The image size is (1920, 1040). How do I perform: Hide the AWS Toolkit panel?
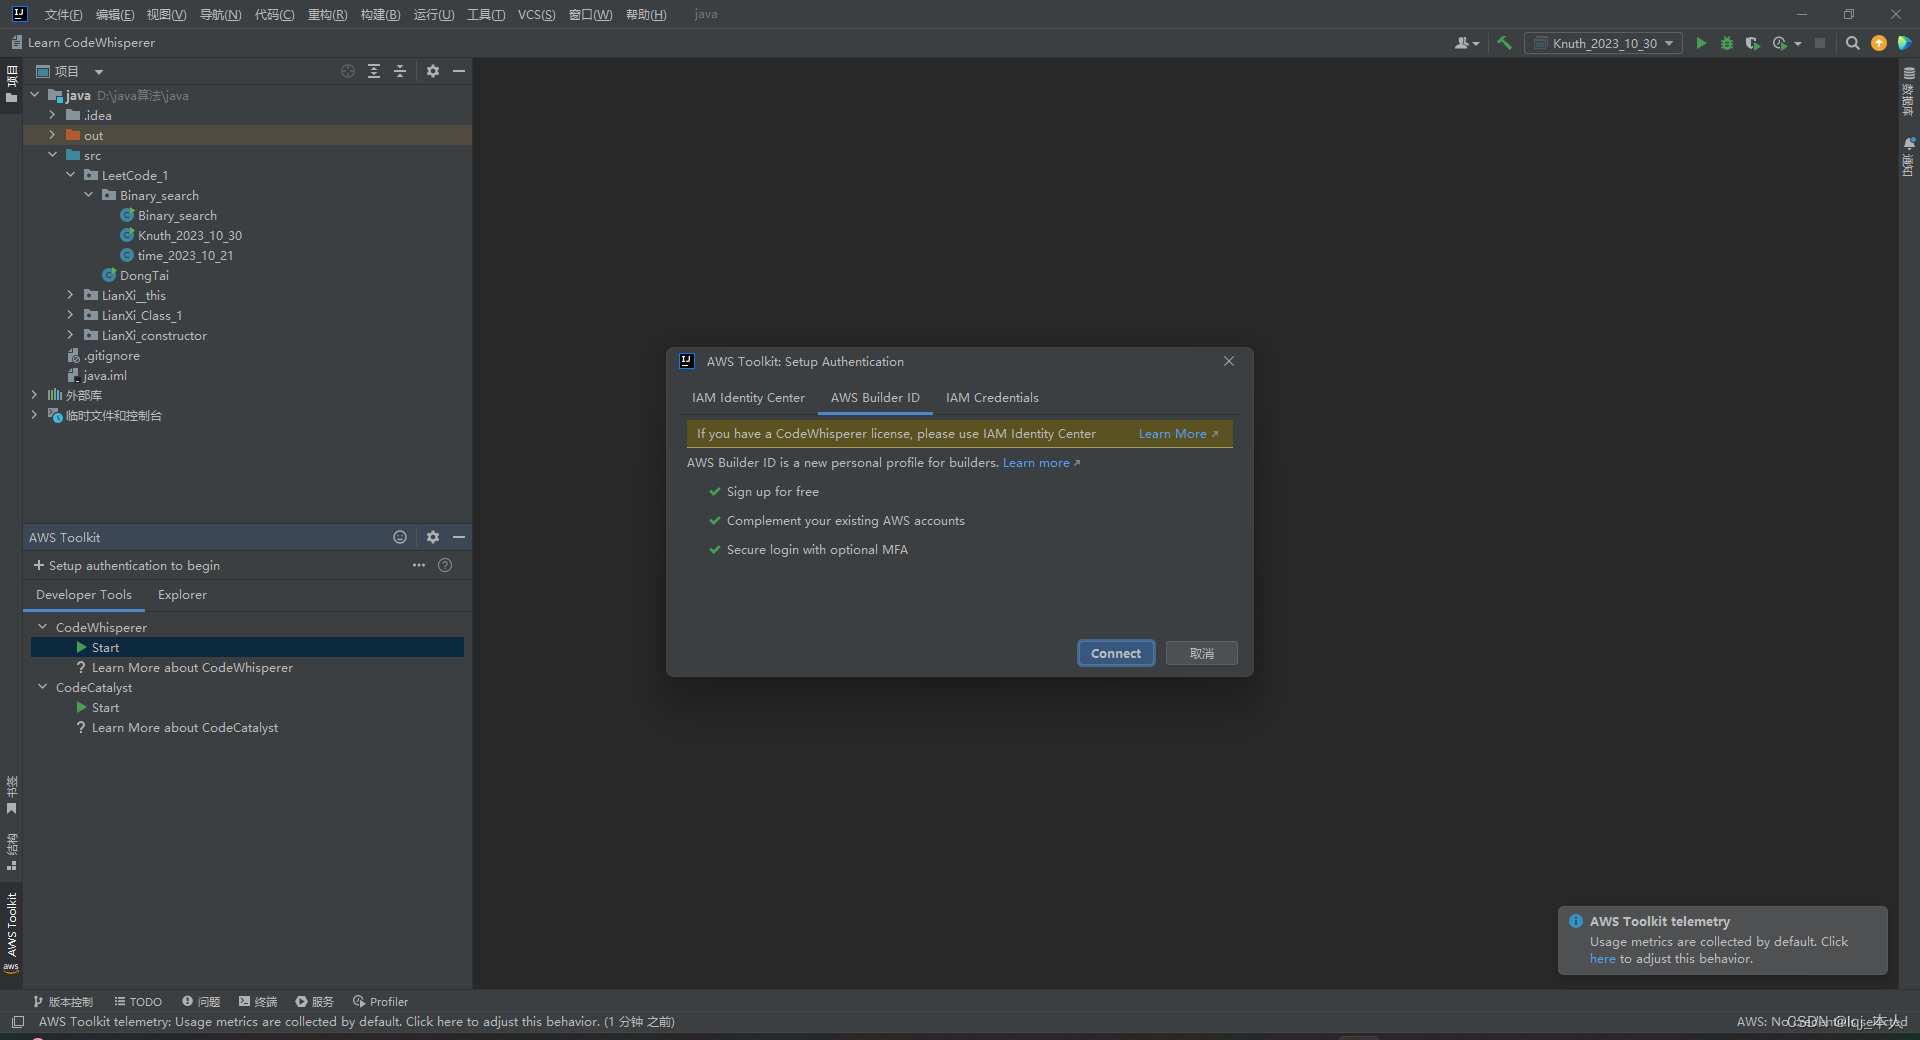tap(459, 537)
